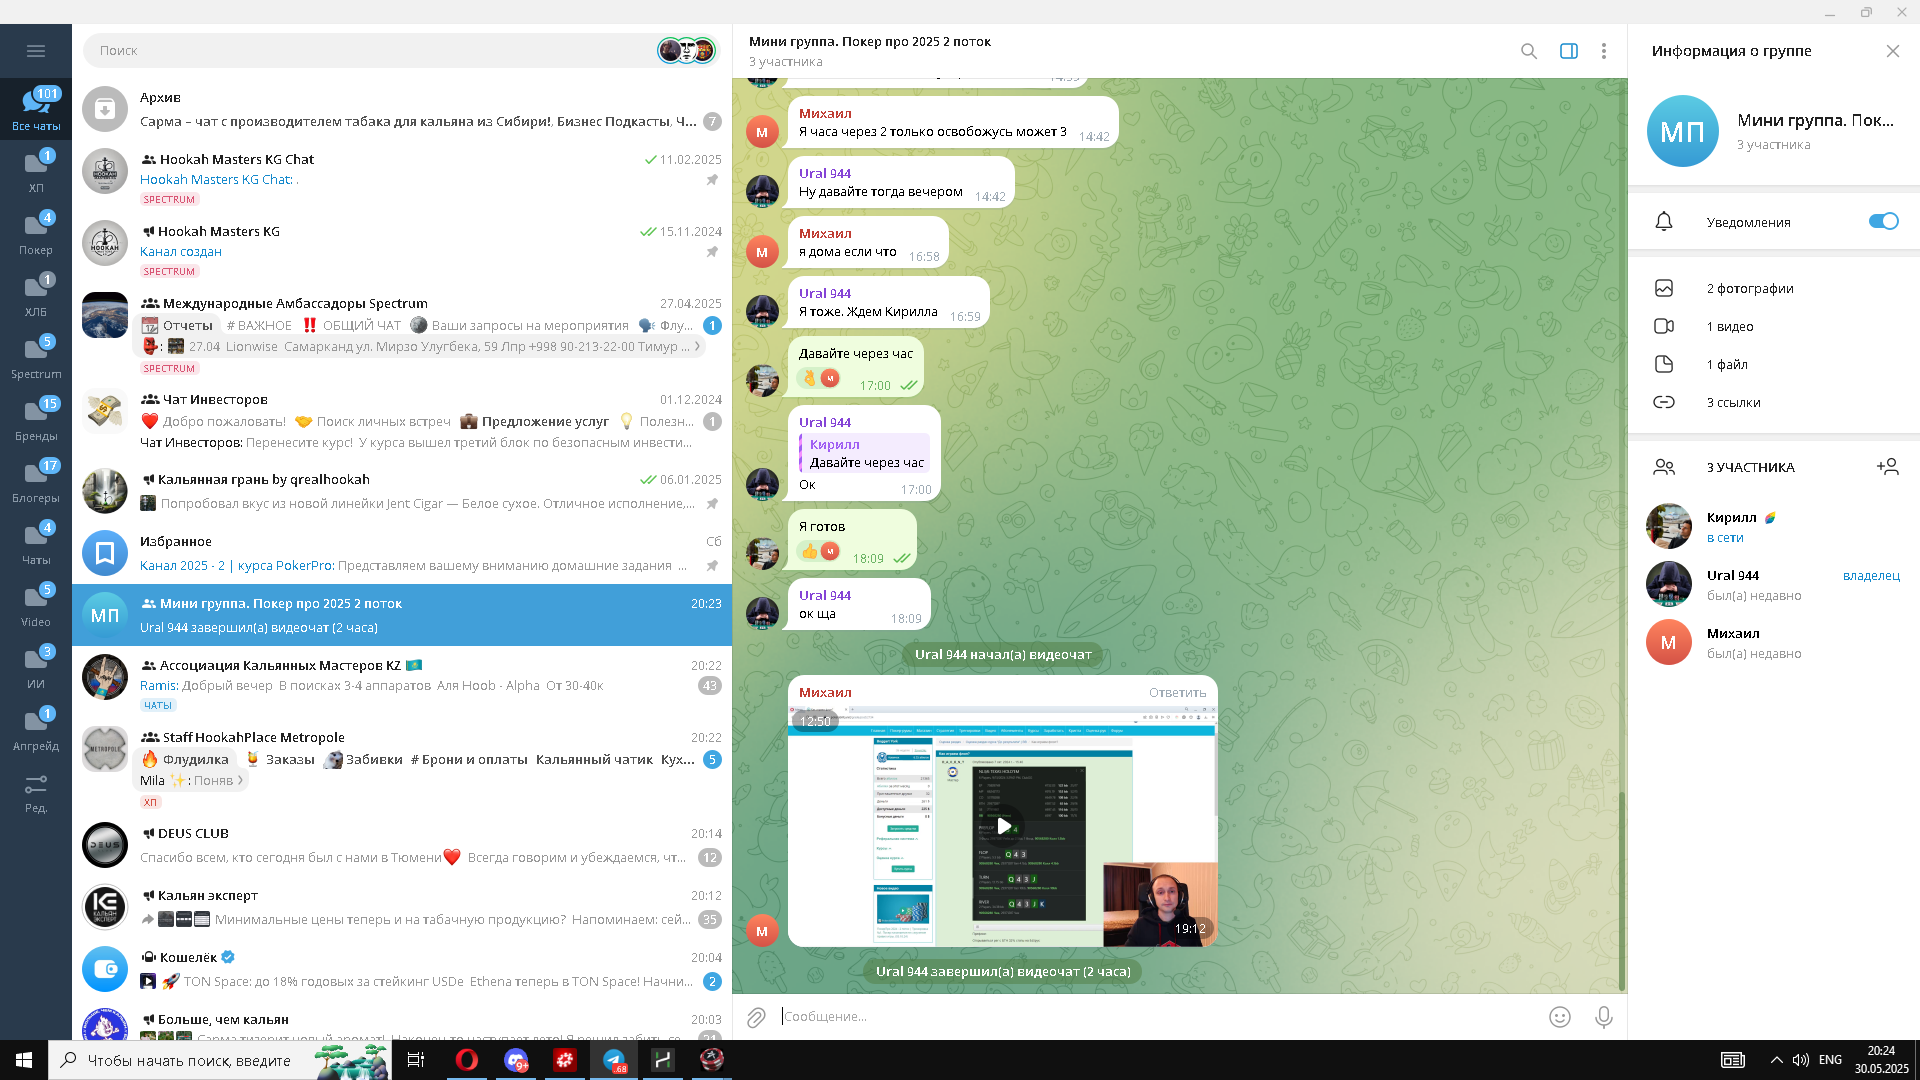Open the stories avatars beside the search field
Image resolution: width=1920 pixels, height=1080 pixels.
point(687,51)
